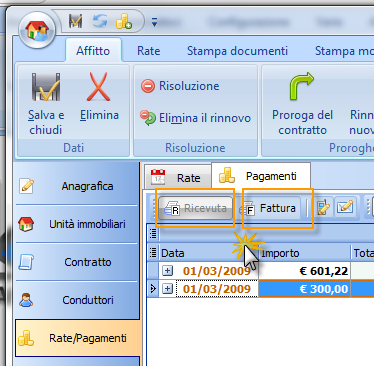Sort by the Importo column header
Screen dimensions: 374x366
(x=305, y=253)
